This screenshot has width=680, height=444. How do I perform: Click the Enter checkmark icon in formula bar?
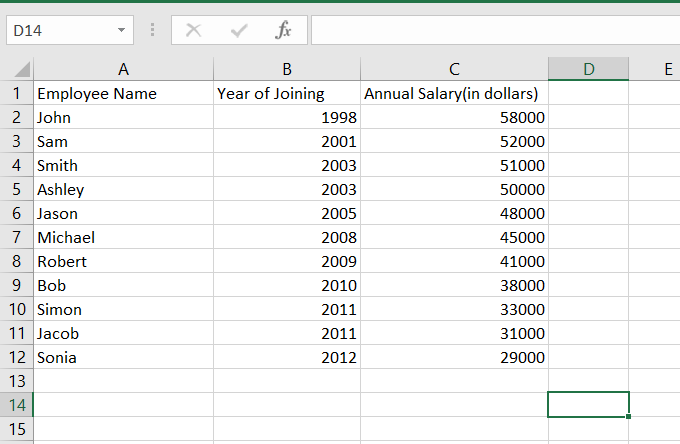coord(238,31)
